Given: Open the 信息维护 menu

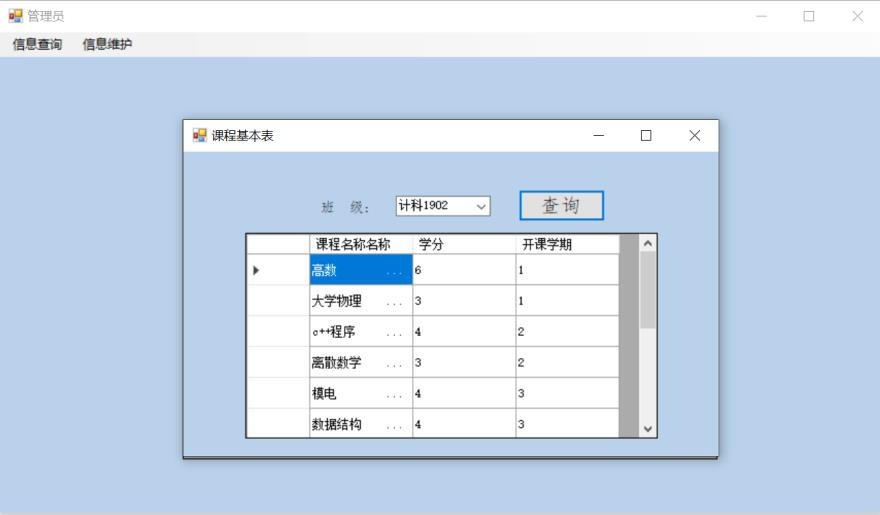Looking at the screenshot, I should pyautogui.click(x=107, y=44).
